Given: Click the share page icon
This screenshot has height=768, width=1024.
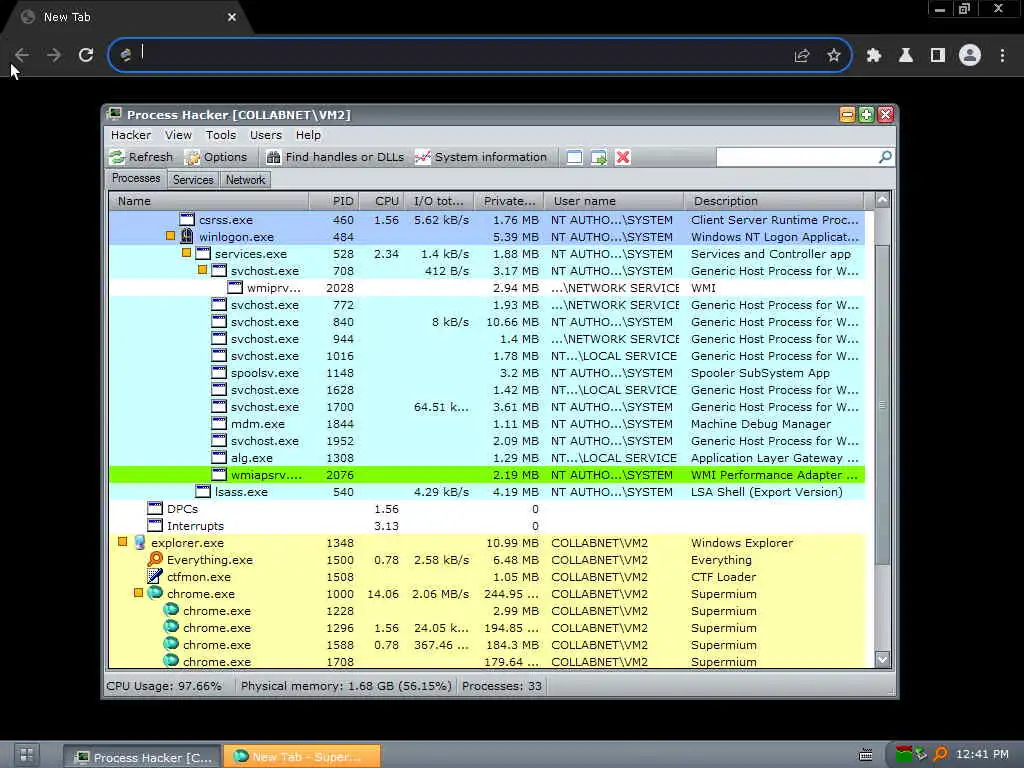Looking at the screenshot, I should [x=801, y=56].
